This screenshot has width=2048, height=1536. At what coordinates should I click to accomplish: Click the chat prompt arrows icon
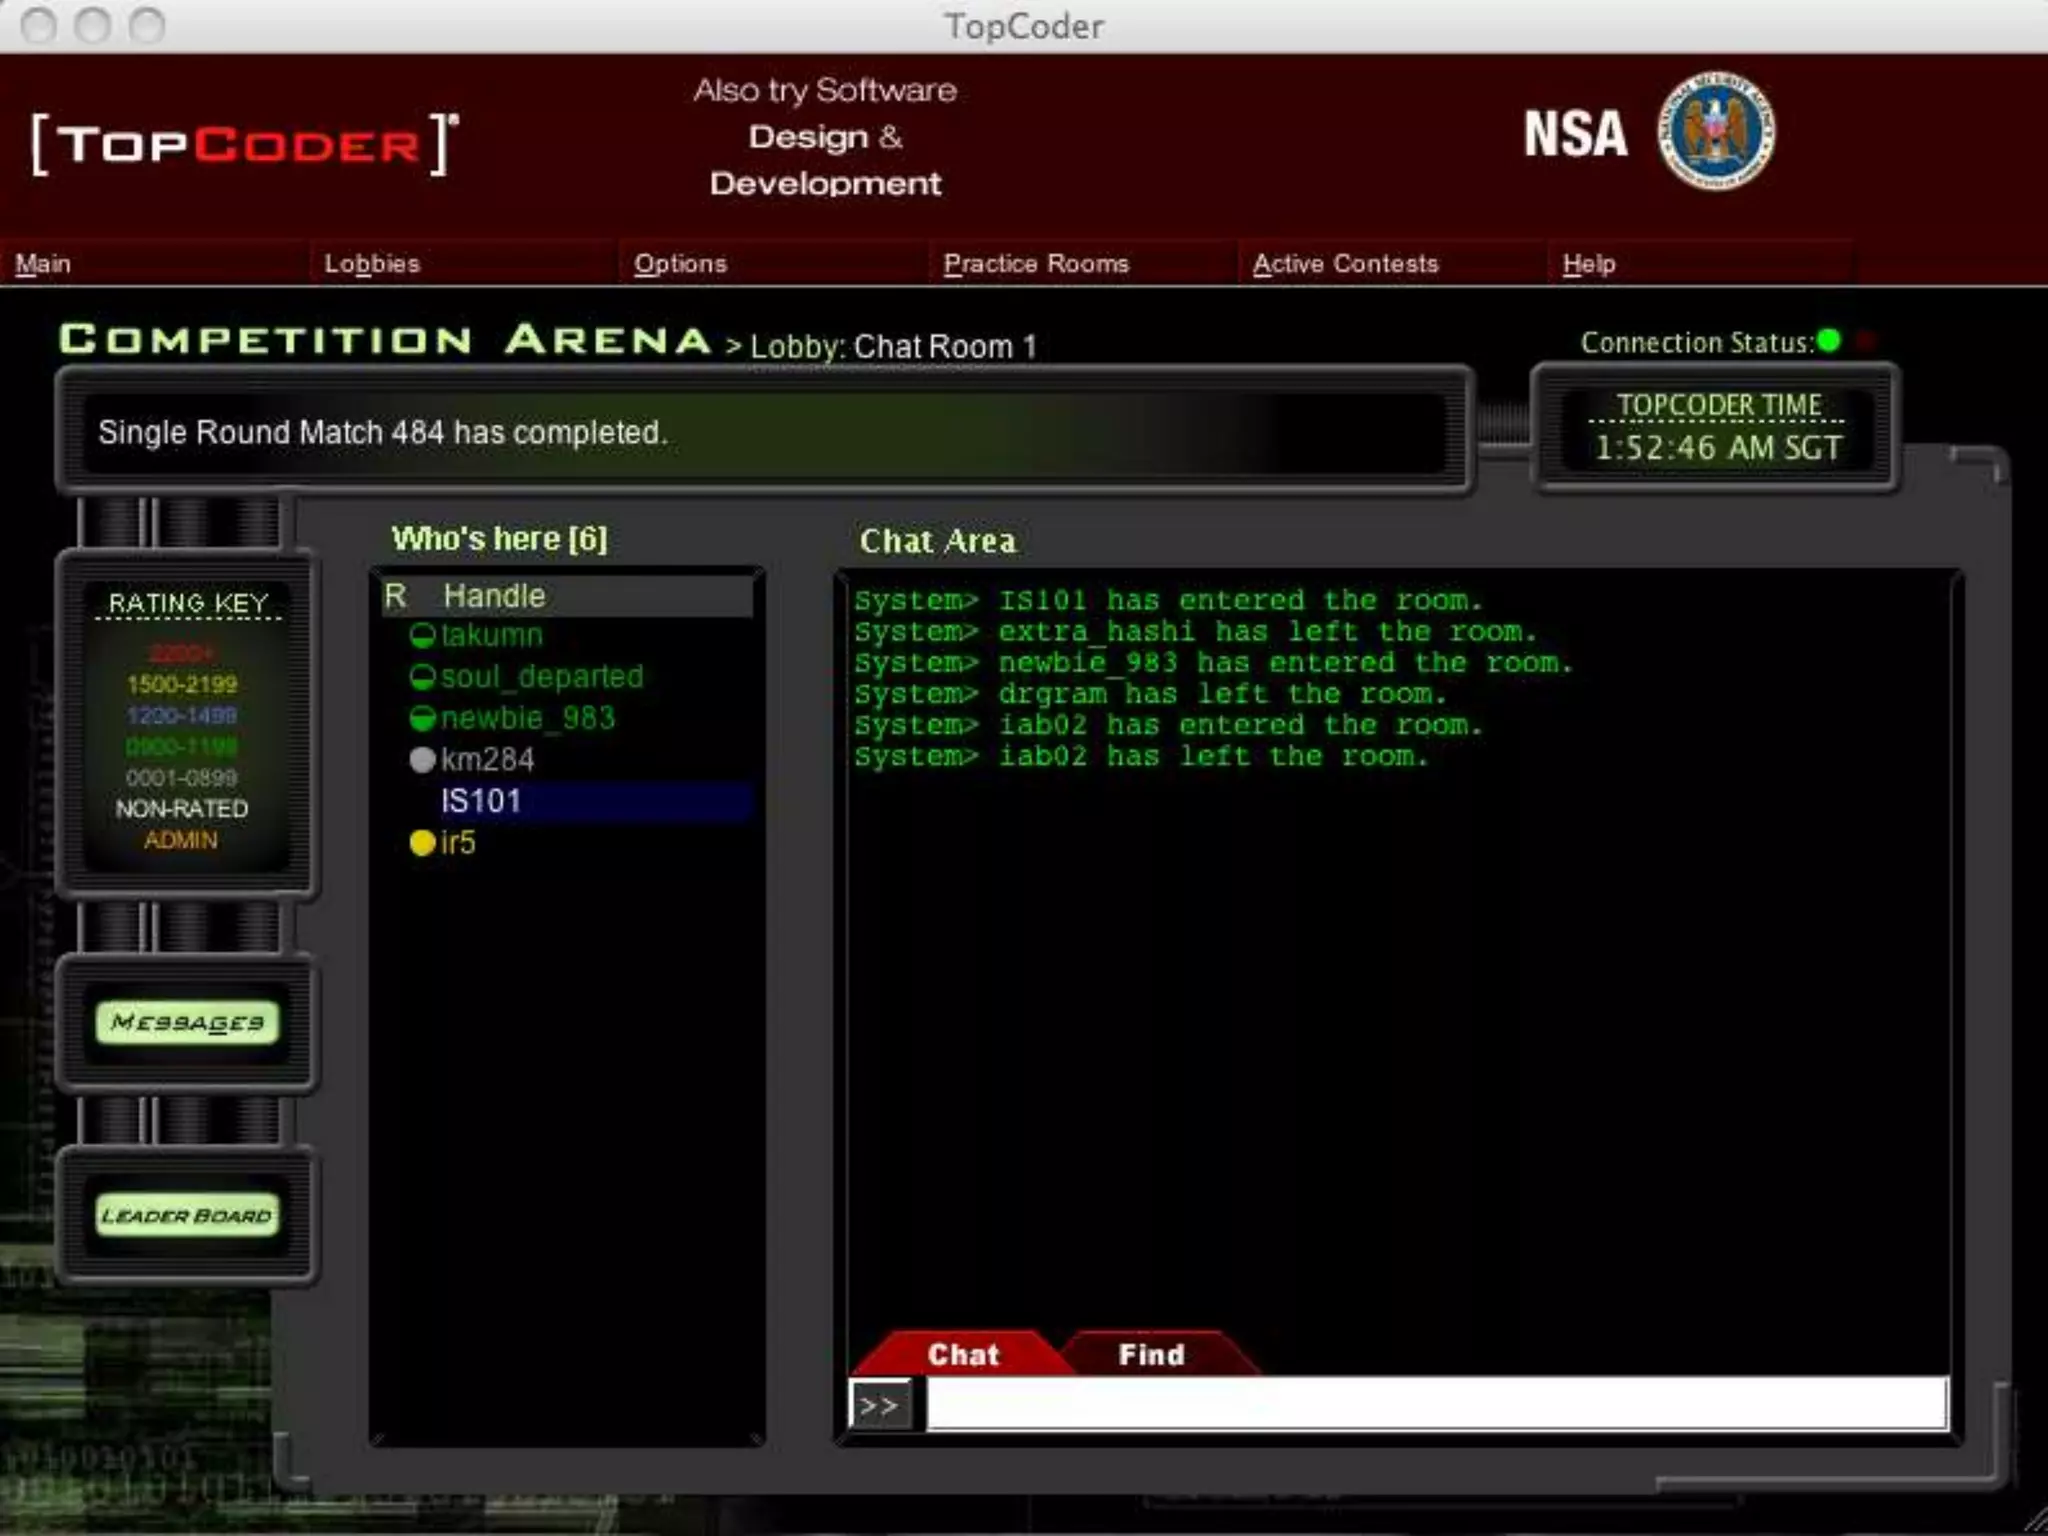tap(879, 1405)
